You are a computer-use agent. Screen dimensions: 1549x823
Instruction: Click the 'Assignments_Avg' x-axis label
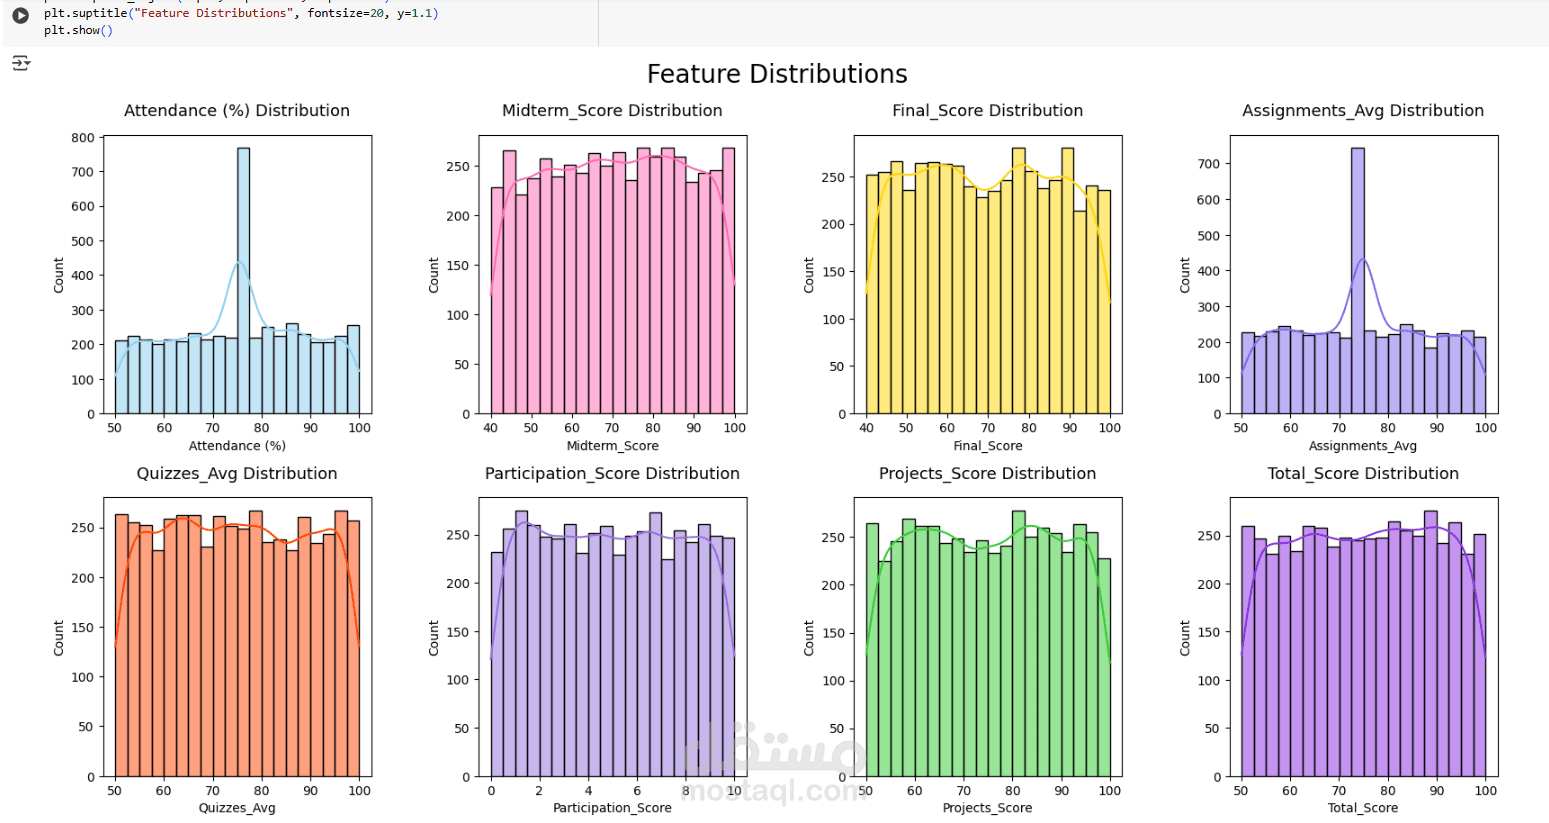point(1363,446)
